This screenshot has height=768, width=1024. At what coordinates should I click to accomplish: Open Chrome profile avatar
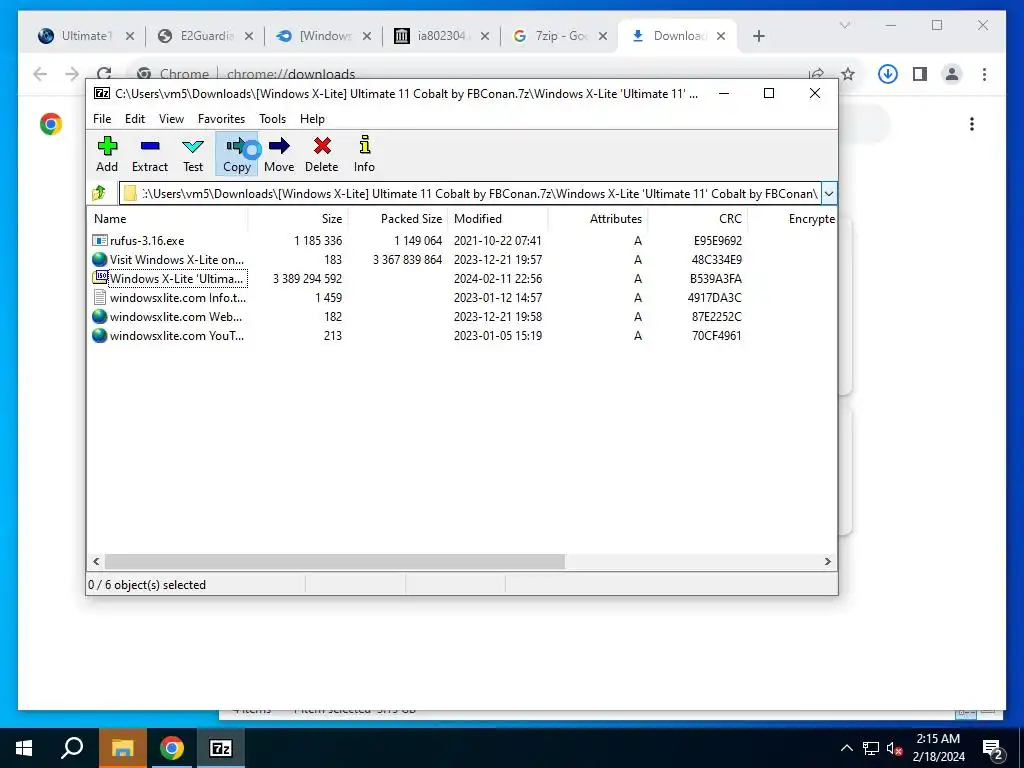pyautogui.click(x=952, y=74)
